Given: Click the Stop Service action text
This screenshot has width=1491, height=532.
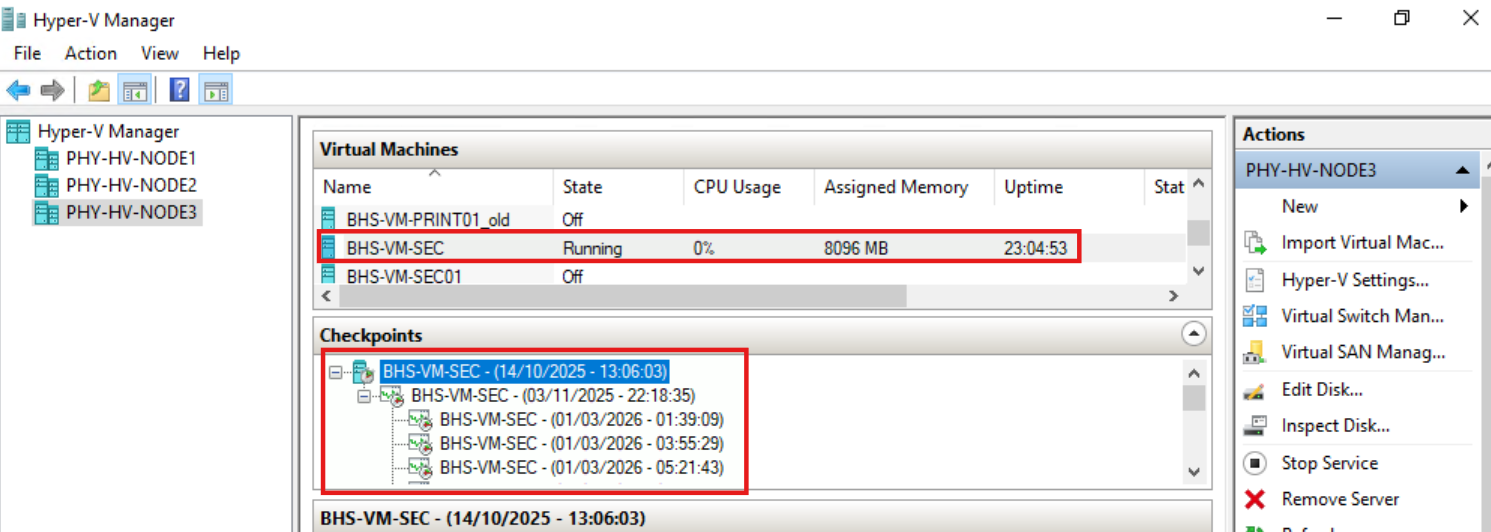Looking at the screenshot, I should tap(1330, 463).
